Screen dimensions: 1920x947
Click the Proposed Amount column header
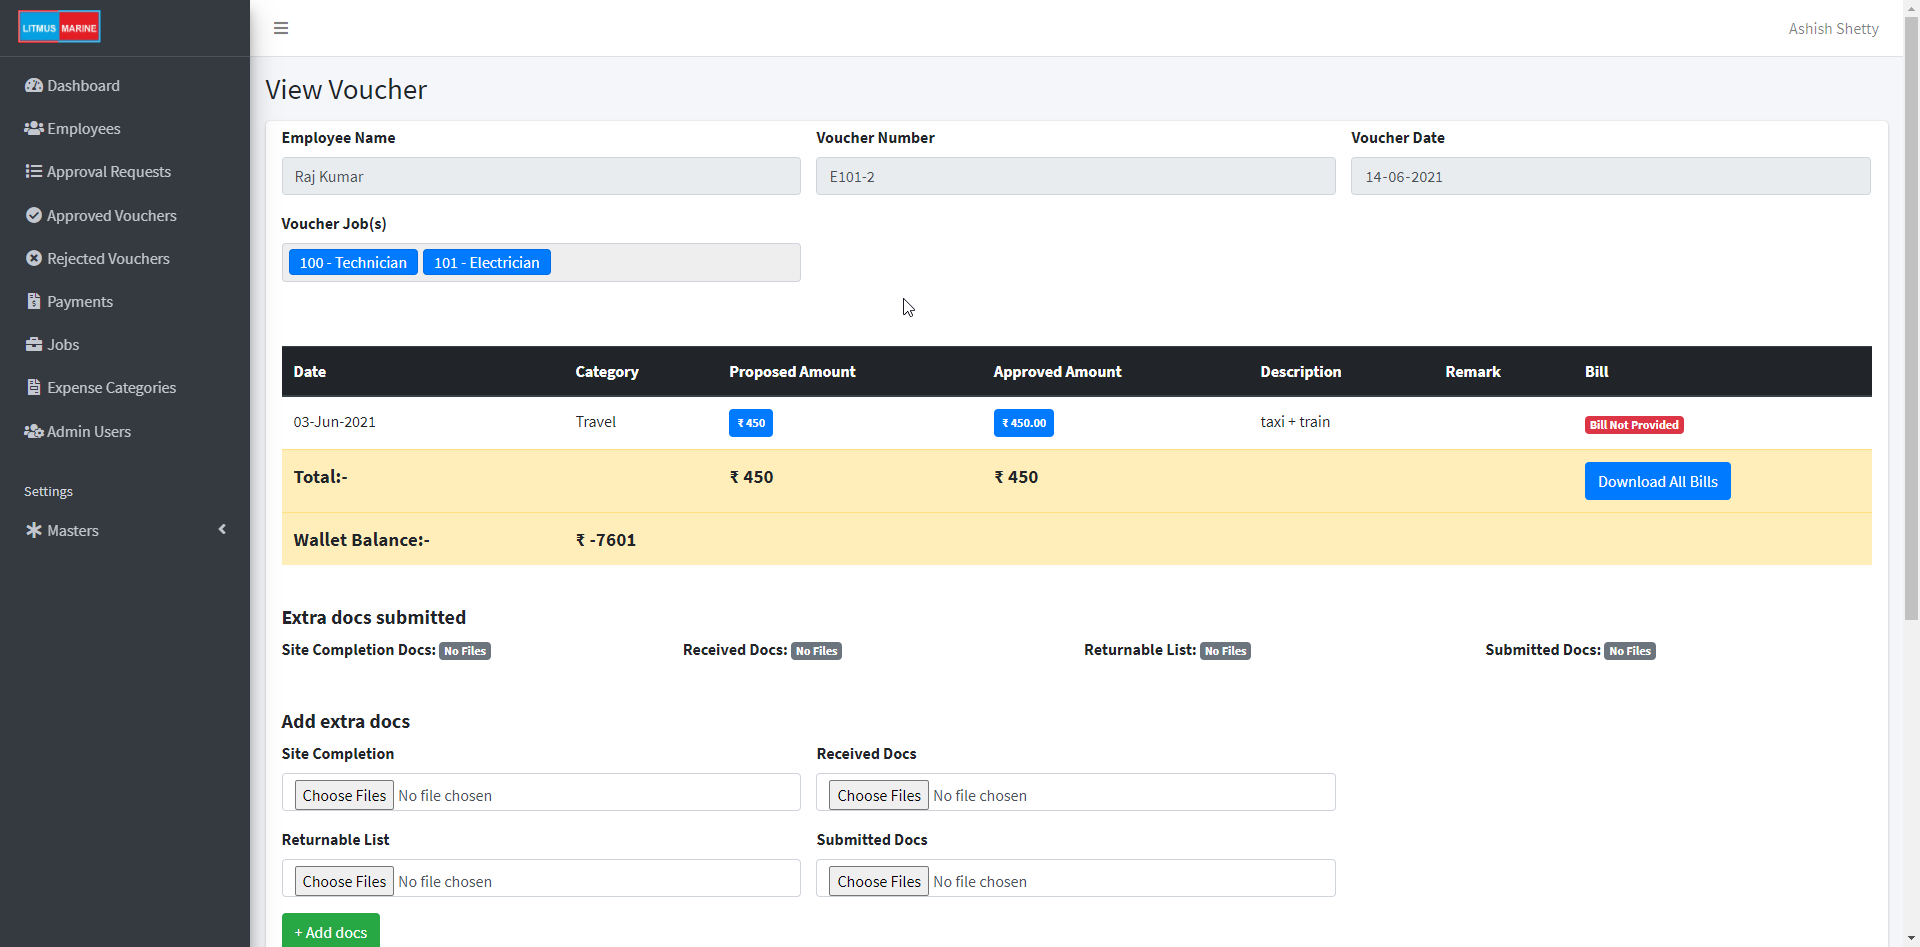pyautogui.click(x=792, y=372)
